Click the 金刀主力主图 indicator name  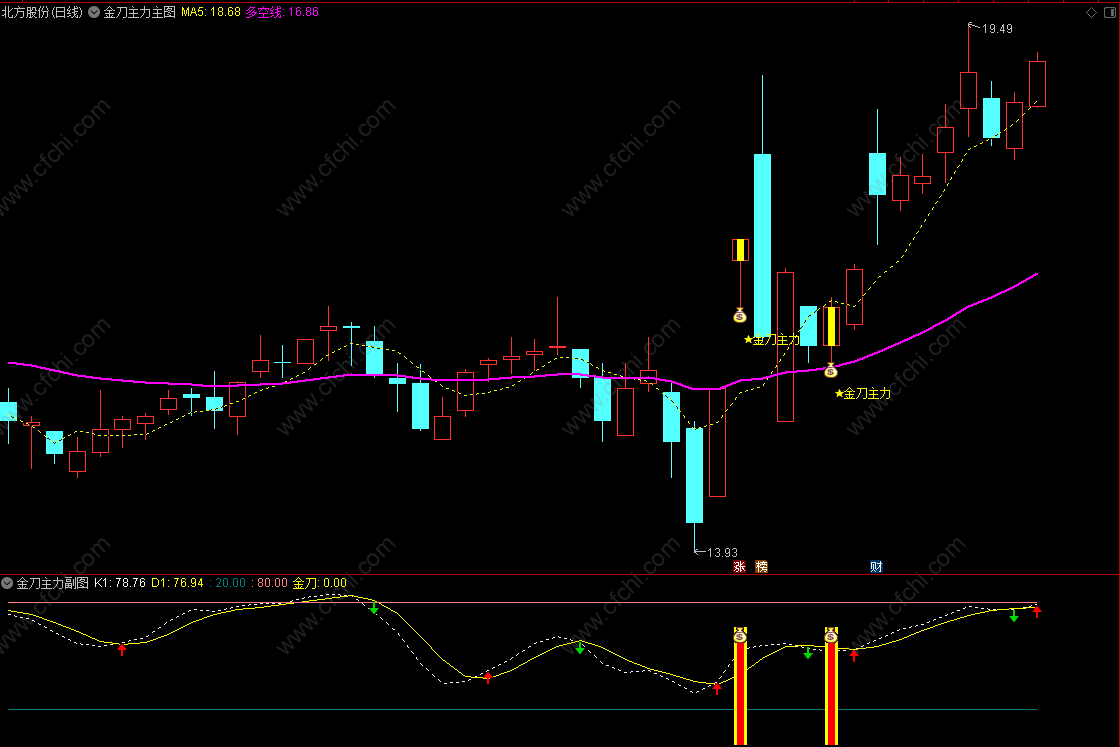point(139,12)
